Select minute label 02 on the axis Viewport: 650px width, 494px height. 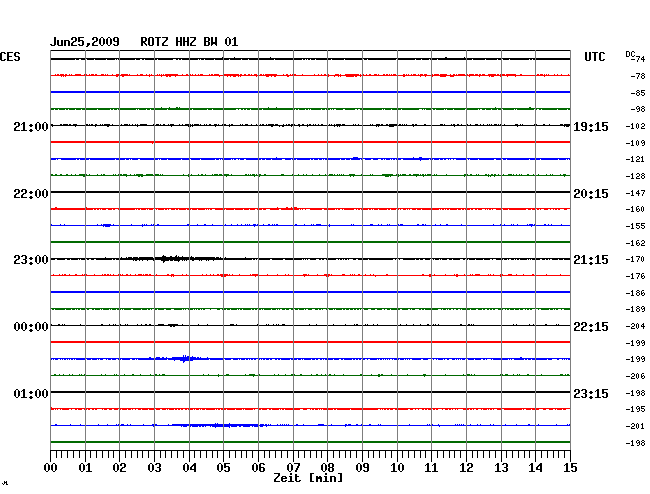click(x=119, y=468)
